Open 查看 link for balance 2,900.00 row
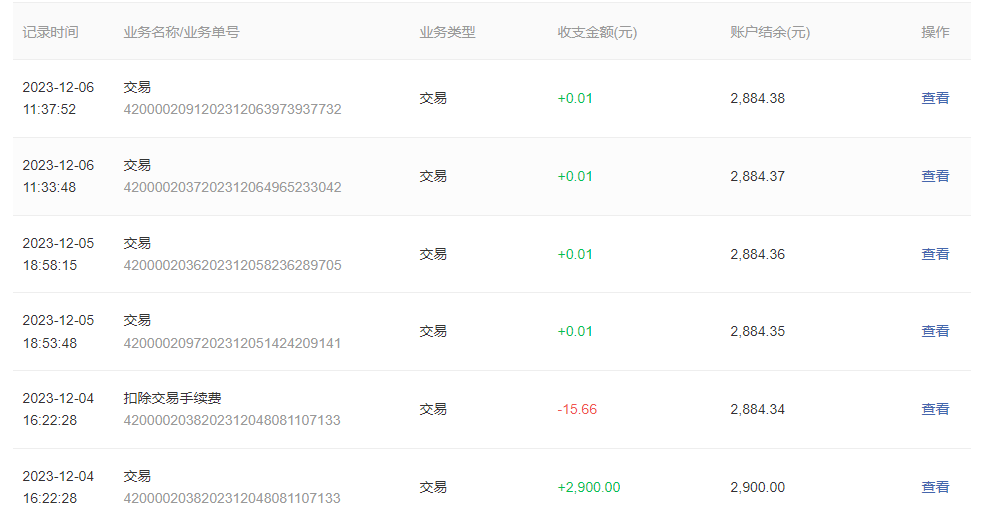 935,487
